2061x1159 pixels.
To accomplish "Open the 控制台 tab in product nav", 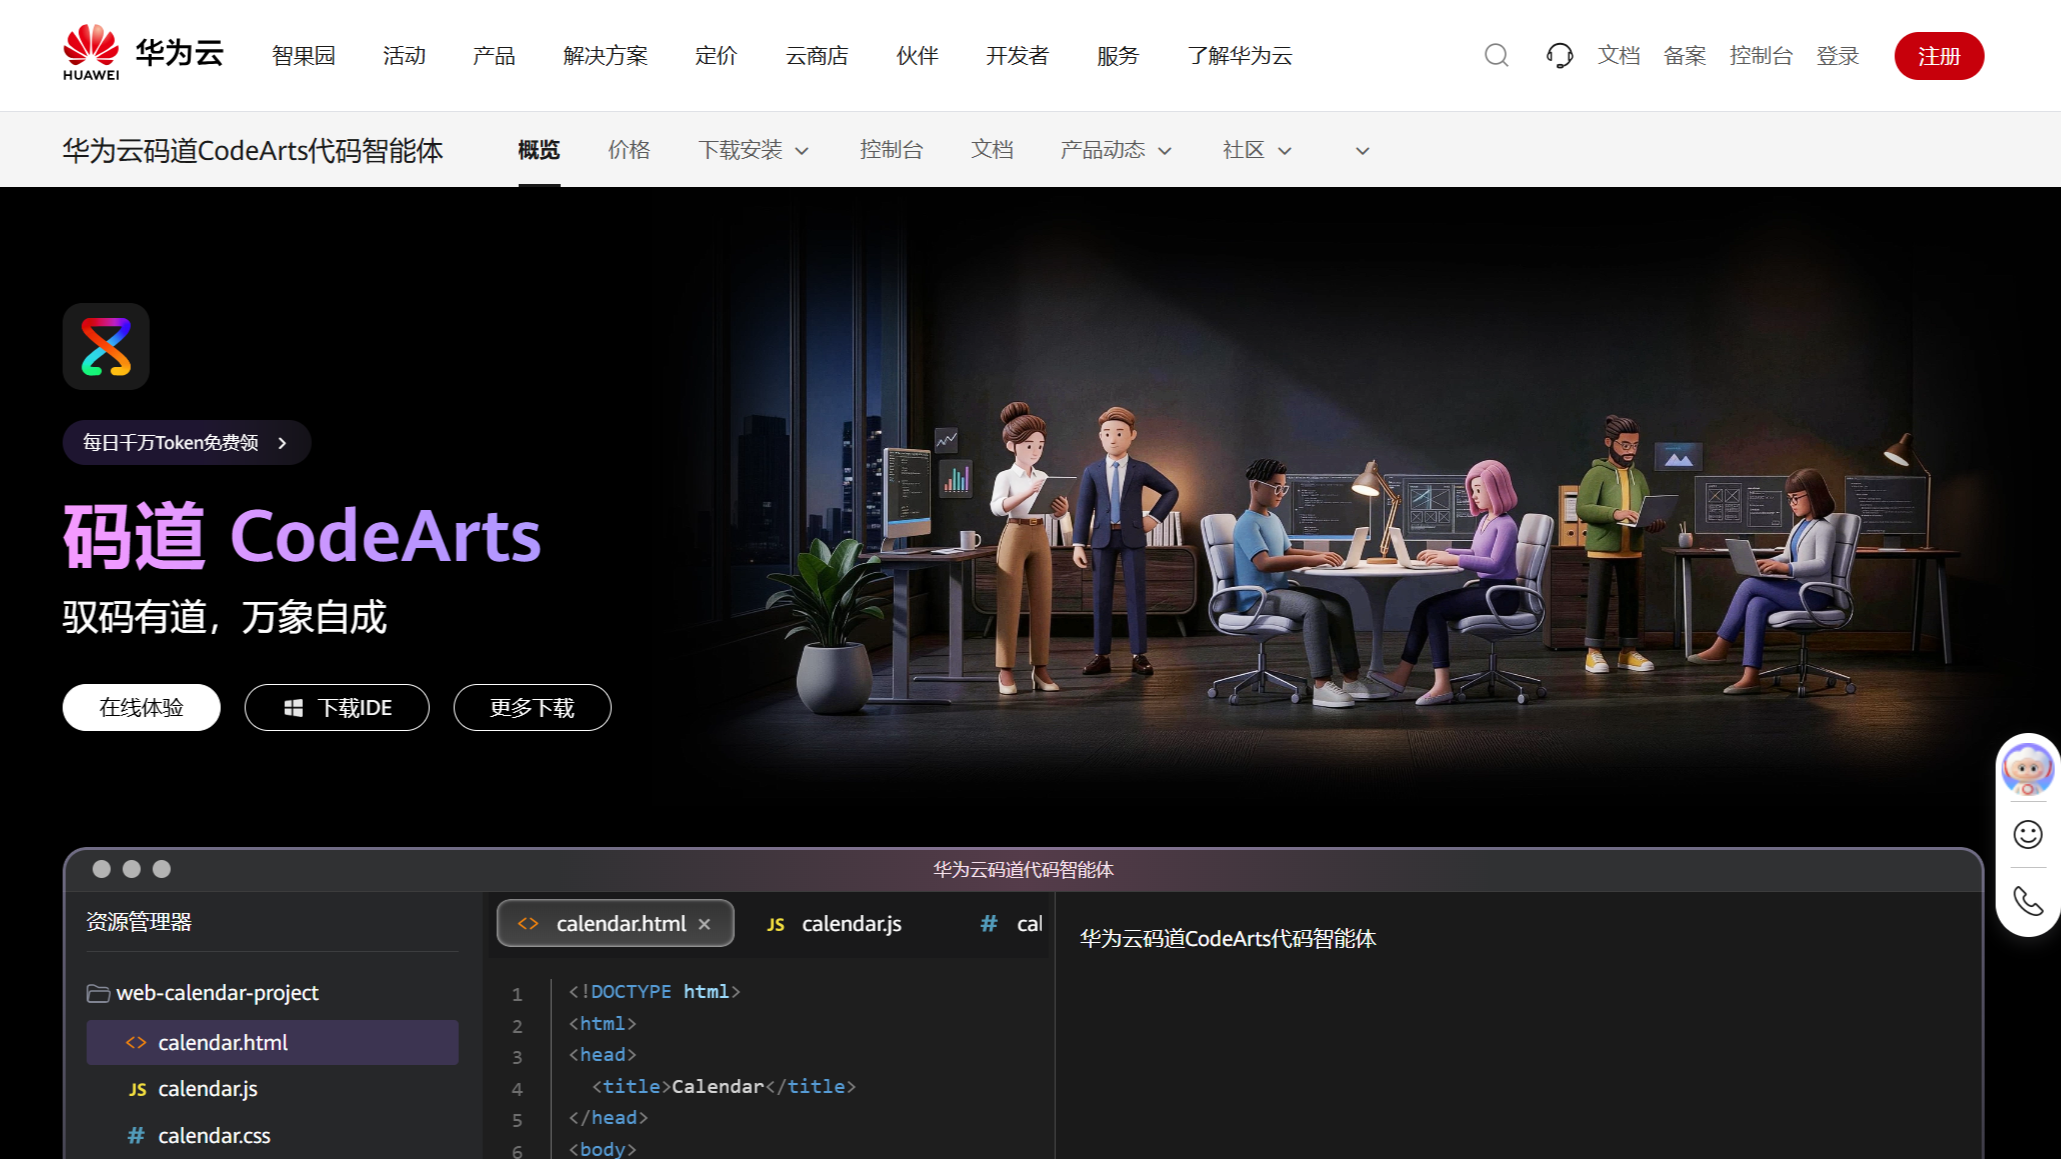I will point(891,150).
